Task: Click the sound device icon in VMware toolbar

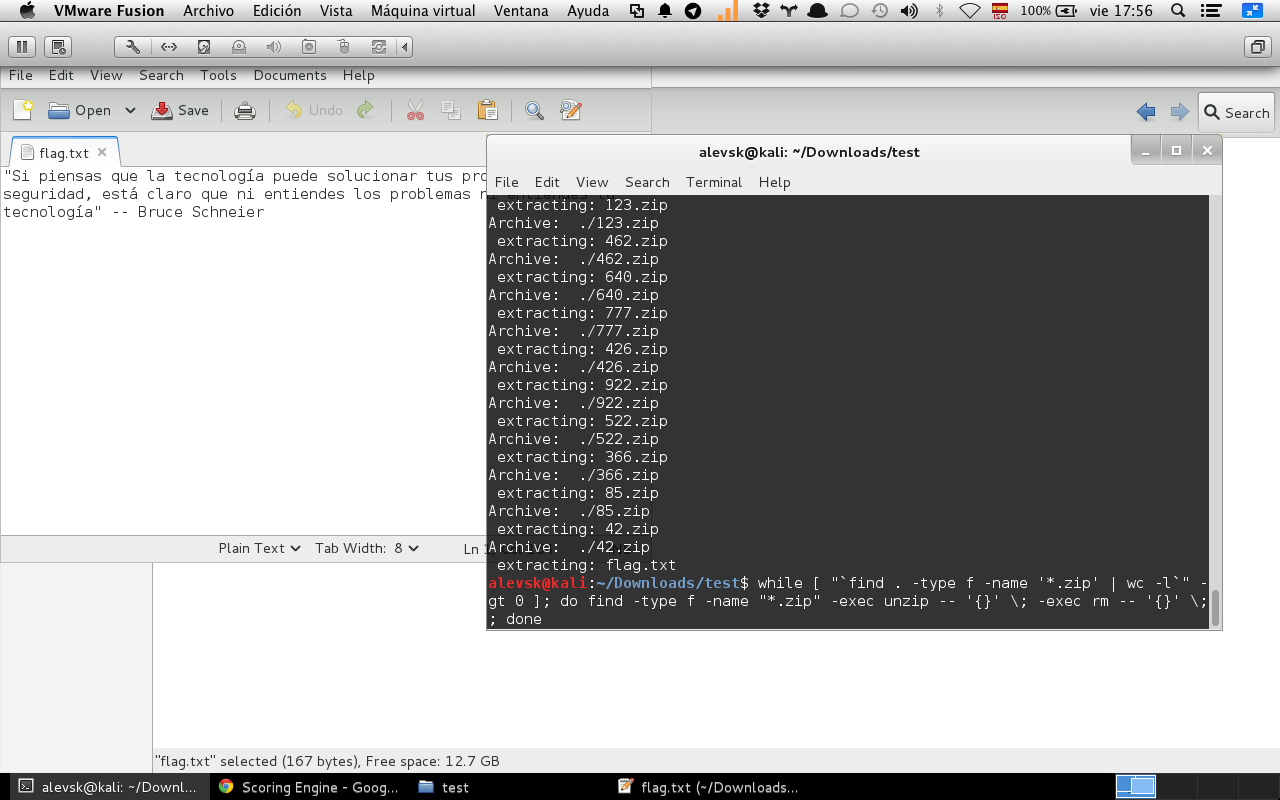Action: coord(274,46)
